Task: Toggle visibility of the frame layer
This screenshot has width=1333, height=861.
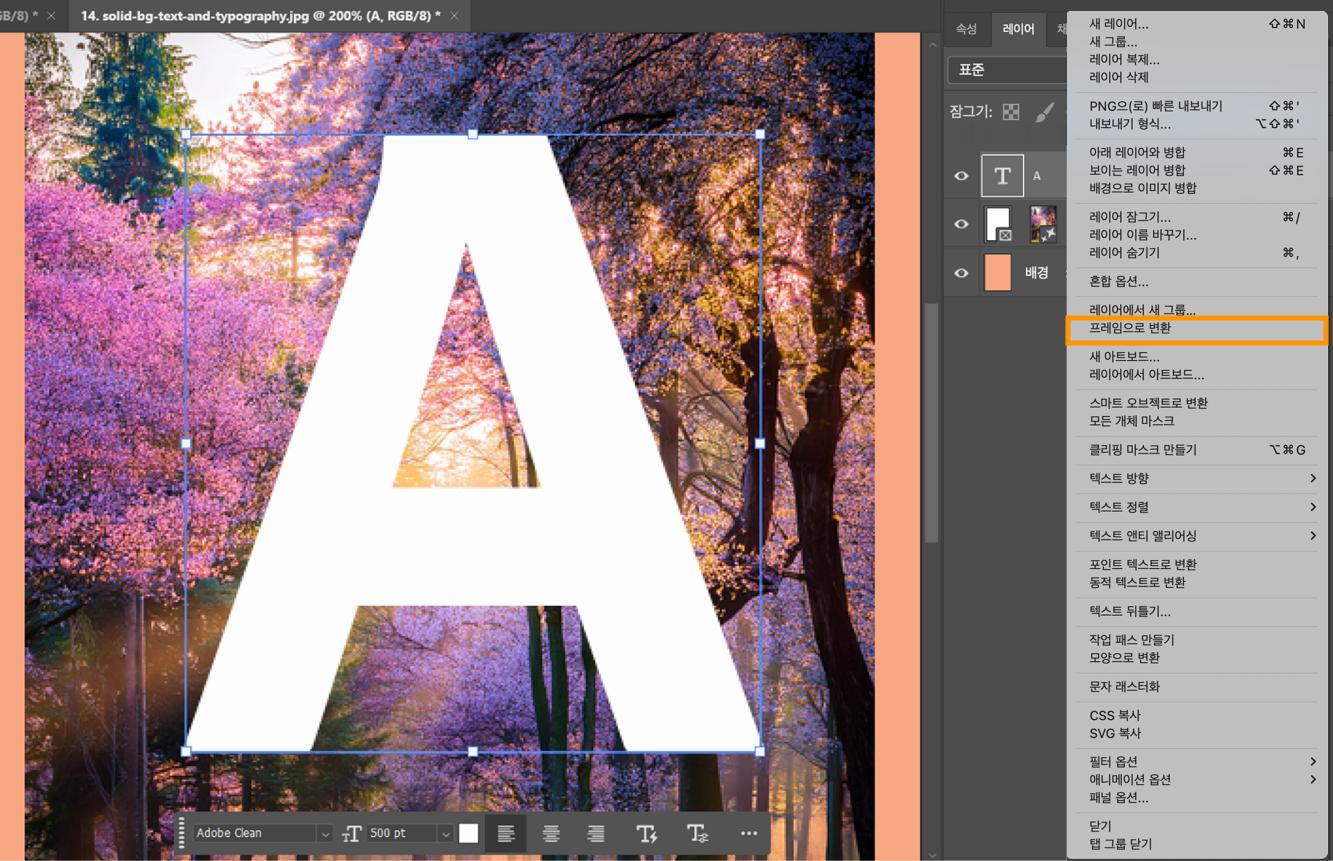Action: point(961,224)
